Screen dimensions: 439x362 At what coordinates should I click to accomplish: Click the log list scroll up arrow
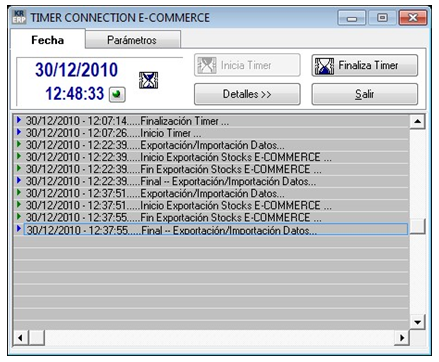(x=417, y=122)
